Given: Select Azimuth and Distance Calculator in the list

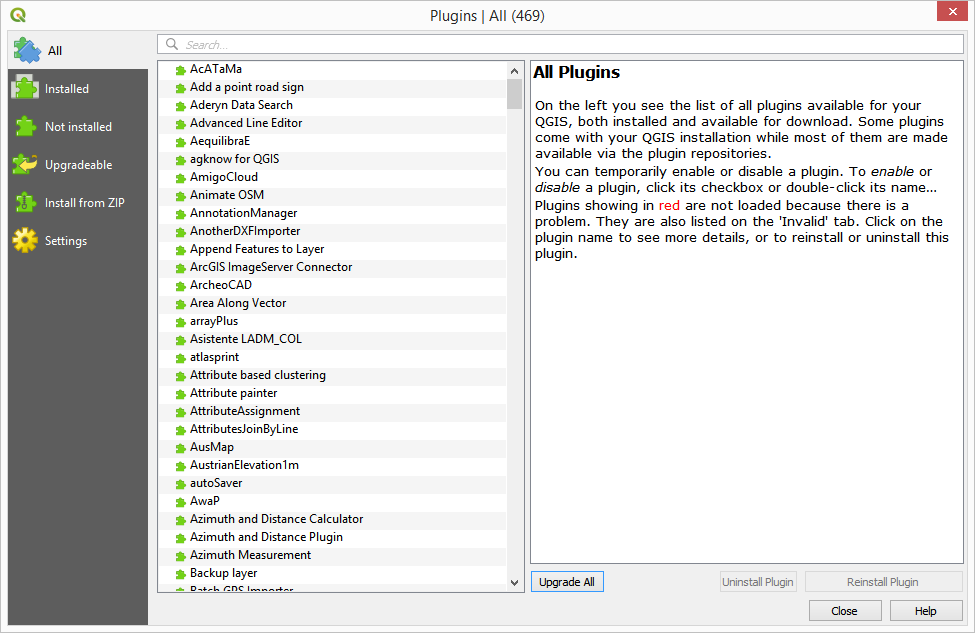Looking at the screenshot, I should (277, 519).
